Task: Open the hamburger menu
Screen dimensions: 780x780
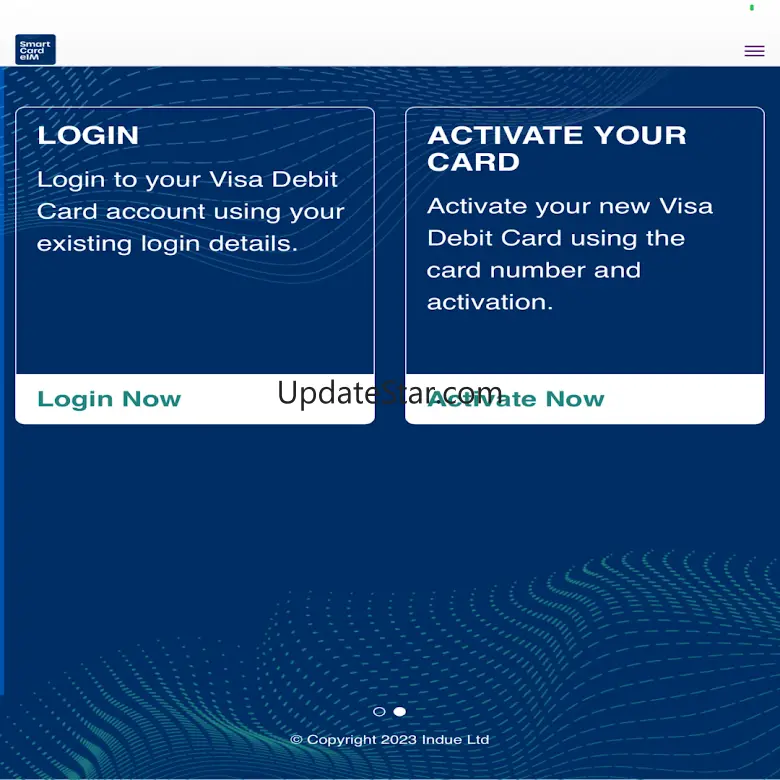Action: [x=754, y=51]
